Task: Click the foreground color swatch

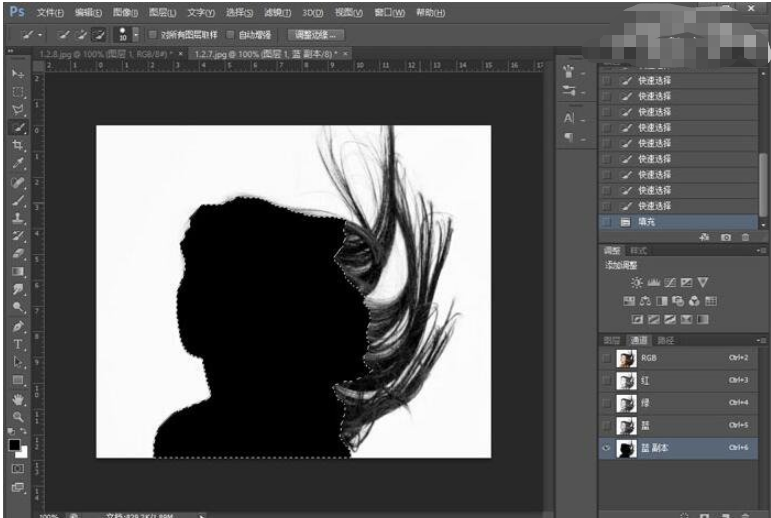Action: click(14, 445)
